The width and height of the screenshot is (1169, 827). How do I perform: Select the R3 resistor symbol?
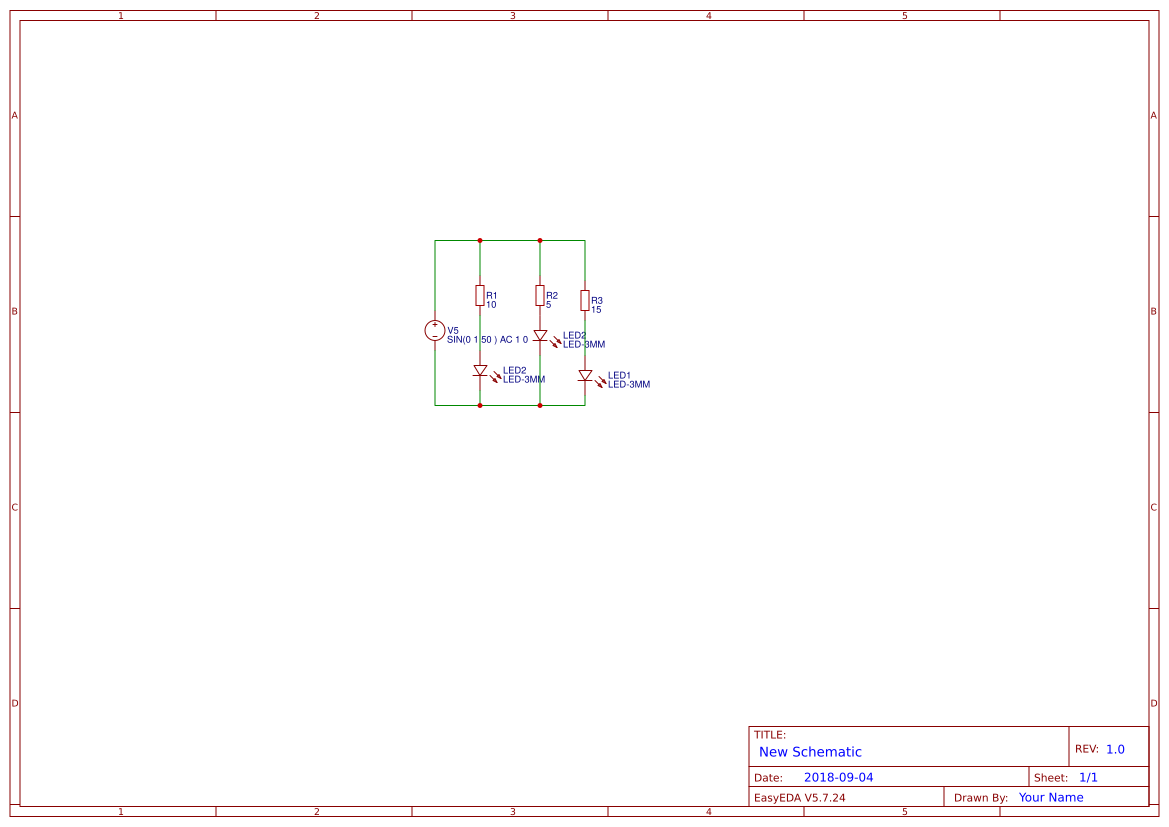[585, 301]
